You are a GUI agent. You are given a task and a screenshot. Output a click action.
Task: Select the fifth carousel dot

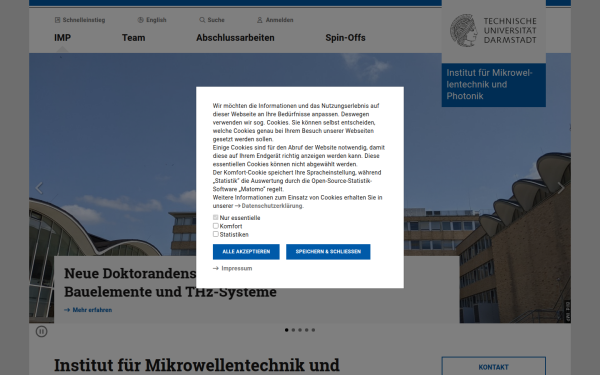[x=313, y=330]
